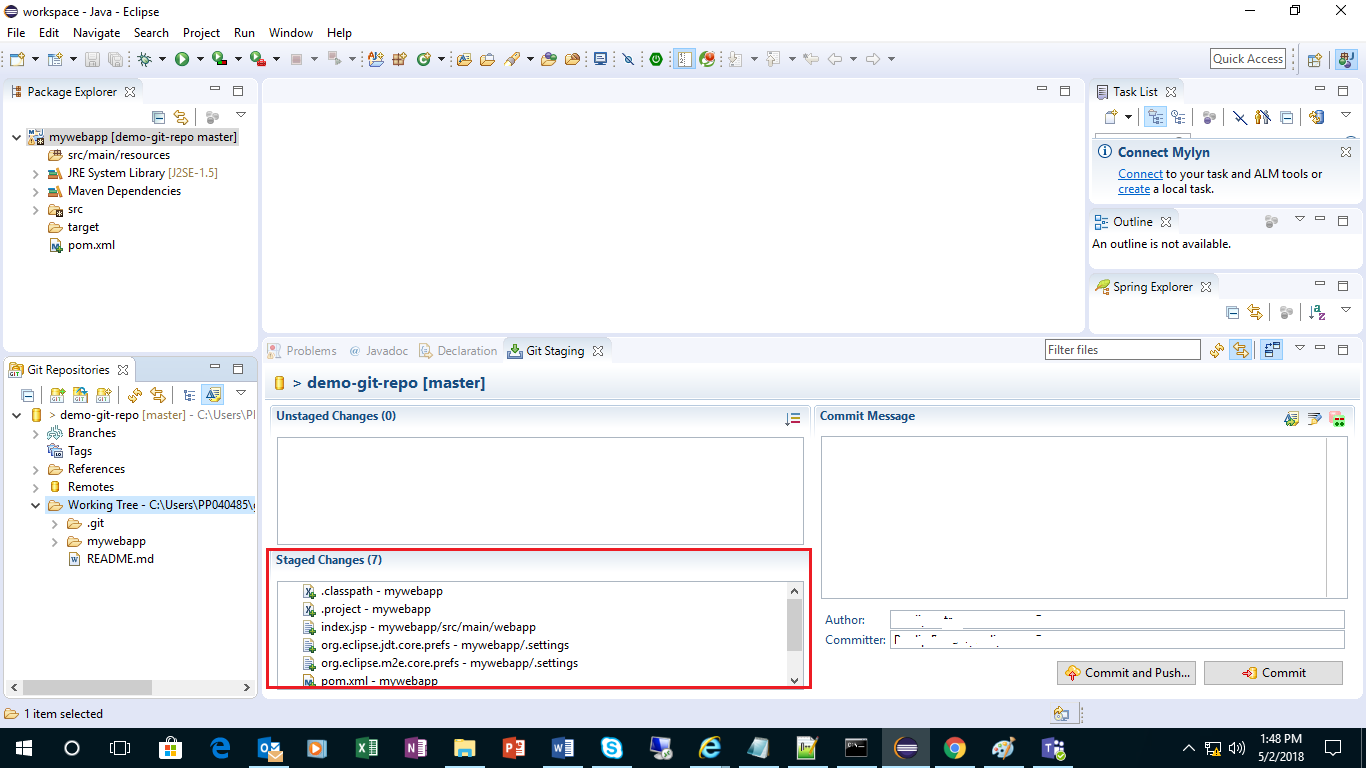
Task: Open the Project menu
Action: [x=201, y=33]
